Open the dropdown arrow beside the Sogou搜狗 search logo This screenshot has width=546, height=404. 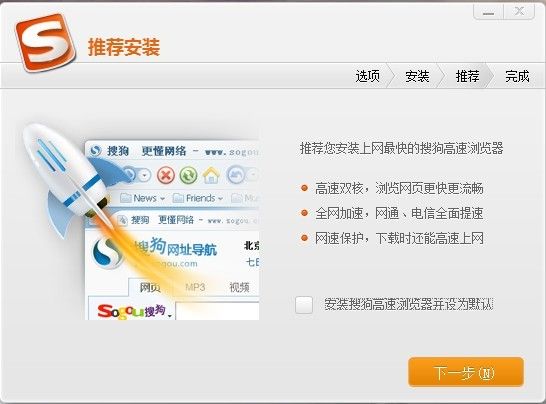coord(170,316)
